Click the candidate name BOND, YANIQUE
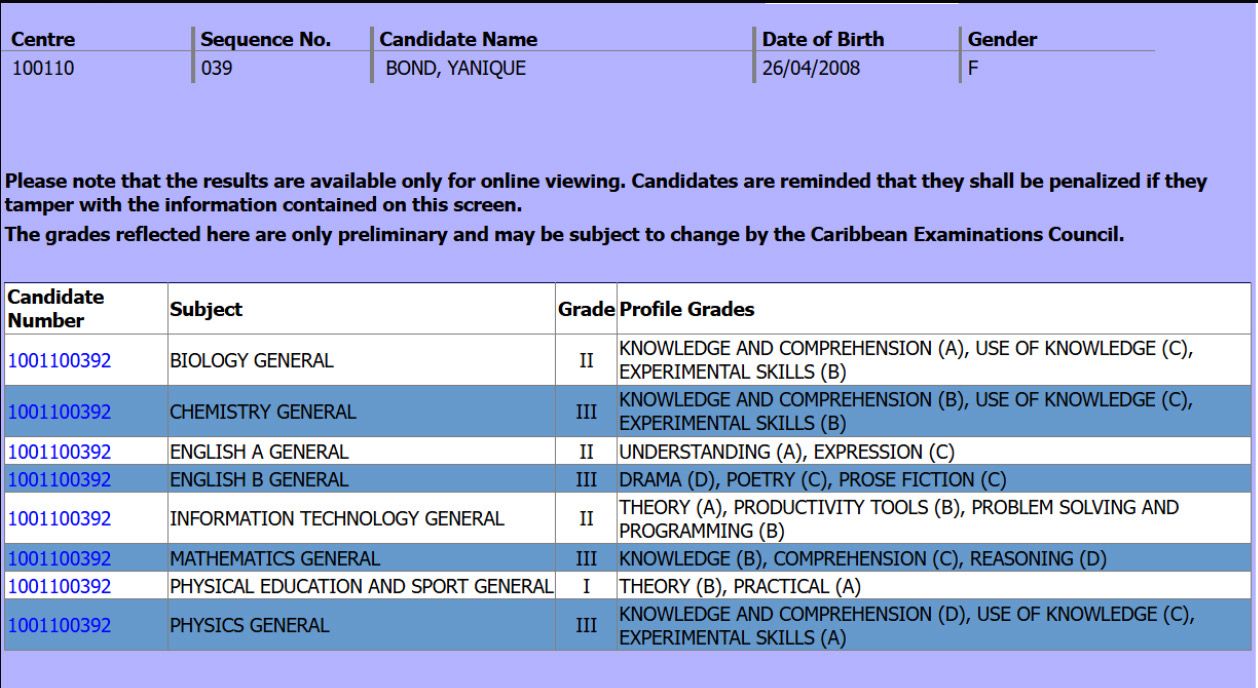The image size is (1258, 688). [455, 70]
